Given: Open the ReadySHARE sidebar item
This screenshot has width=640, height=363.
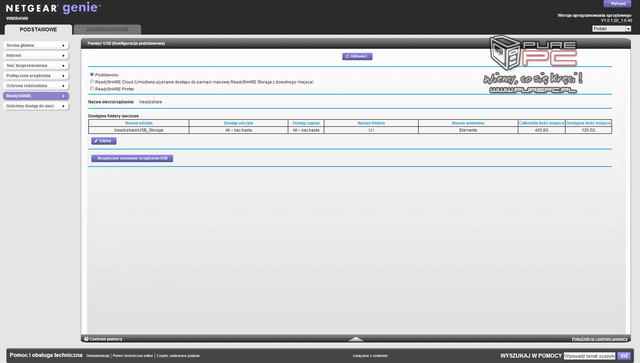Looking at the screenshot, I should (36, 96).
